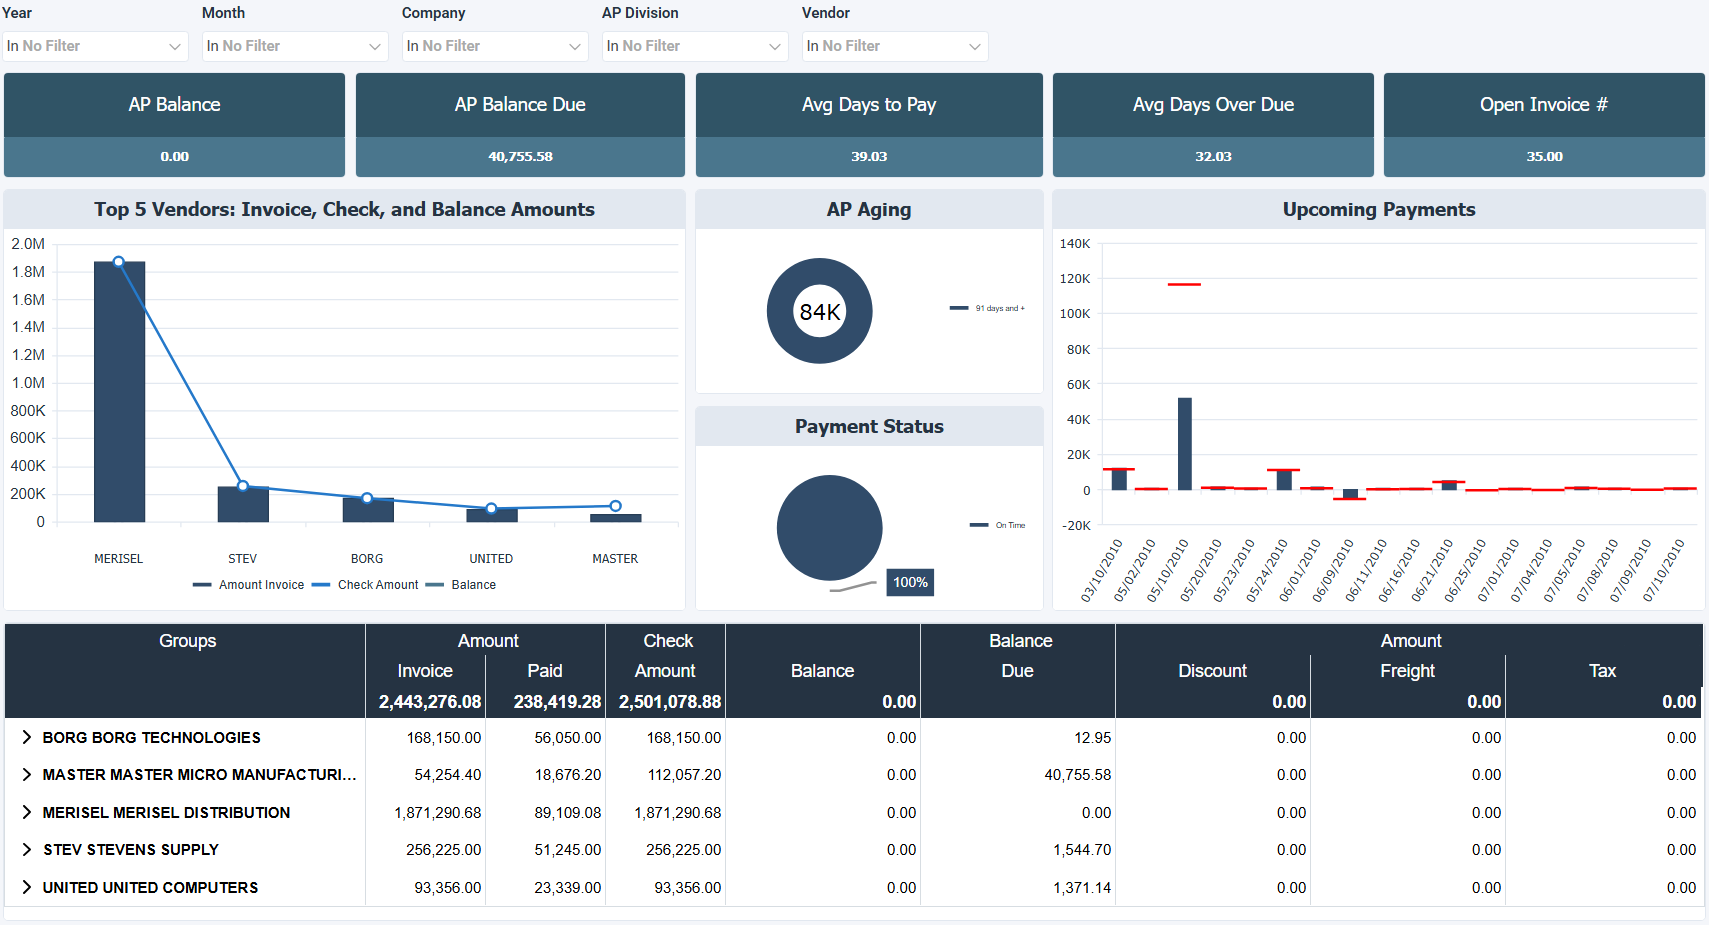Click the Upcoming Payments chart title
The height and width of the screenshot is (925, 1709).
1379,209
